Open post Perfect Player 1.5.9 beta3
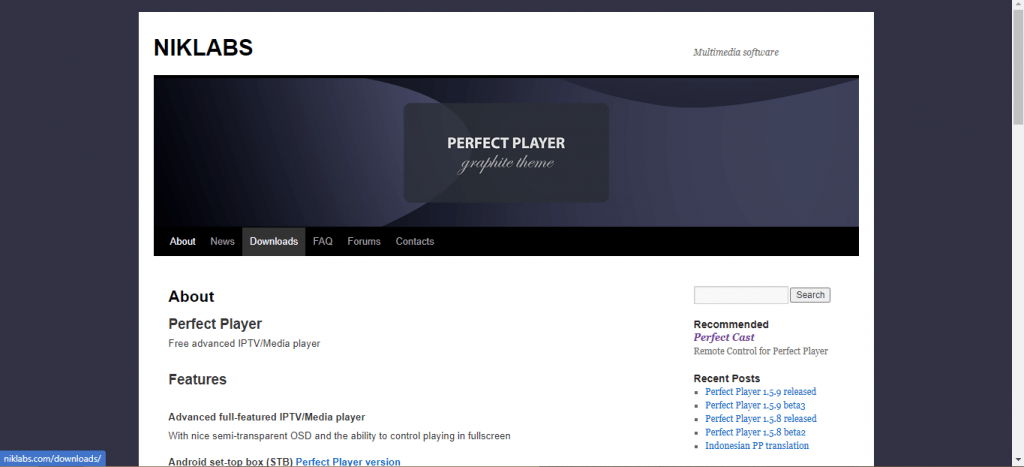The image size is (1024, 467). click(x=755, y=406)
